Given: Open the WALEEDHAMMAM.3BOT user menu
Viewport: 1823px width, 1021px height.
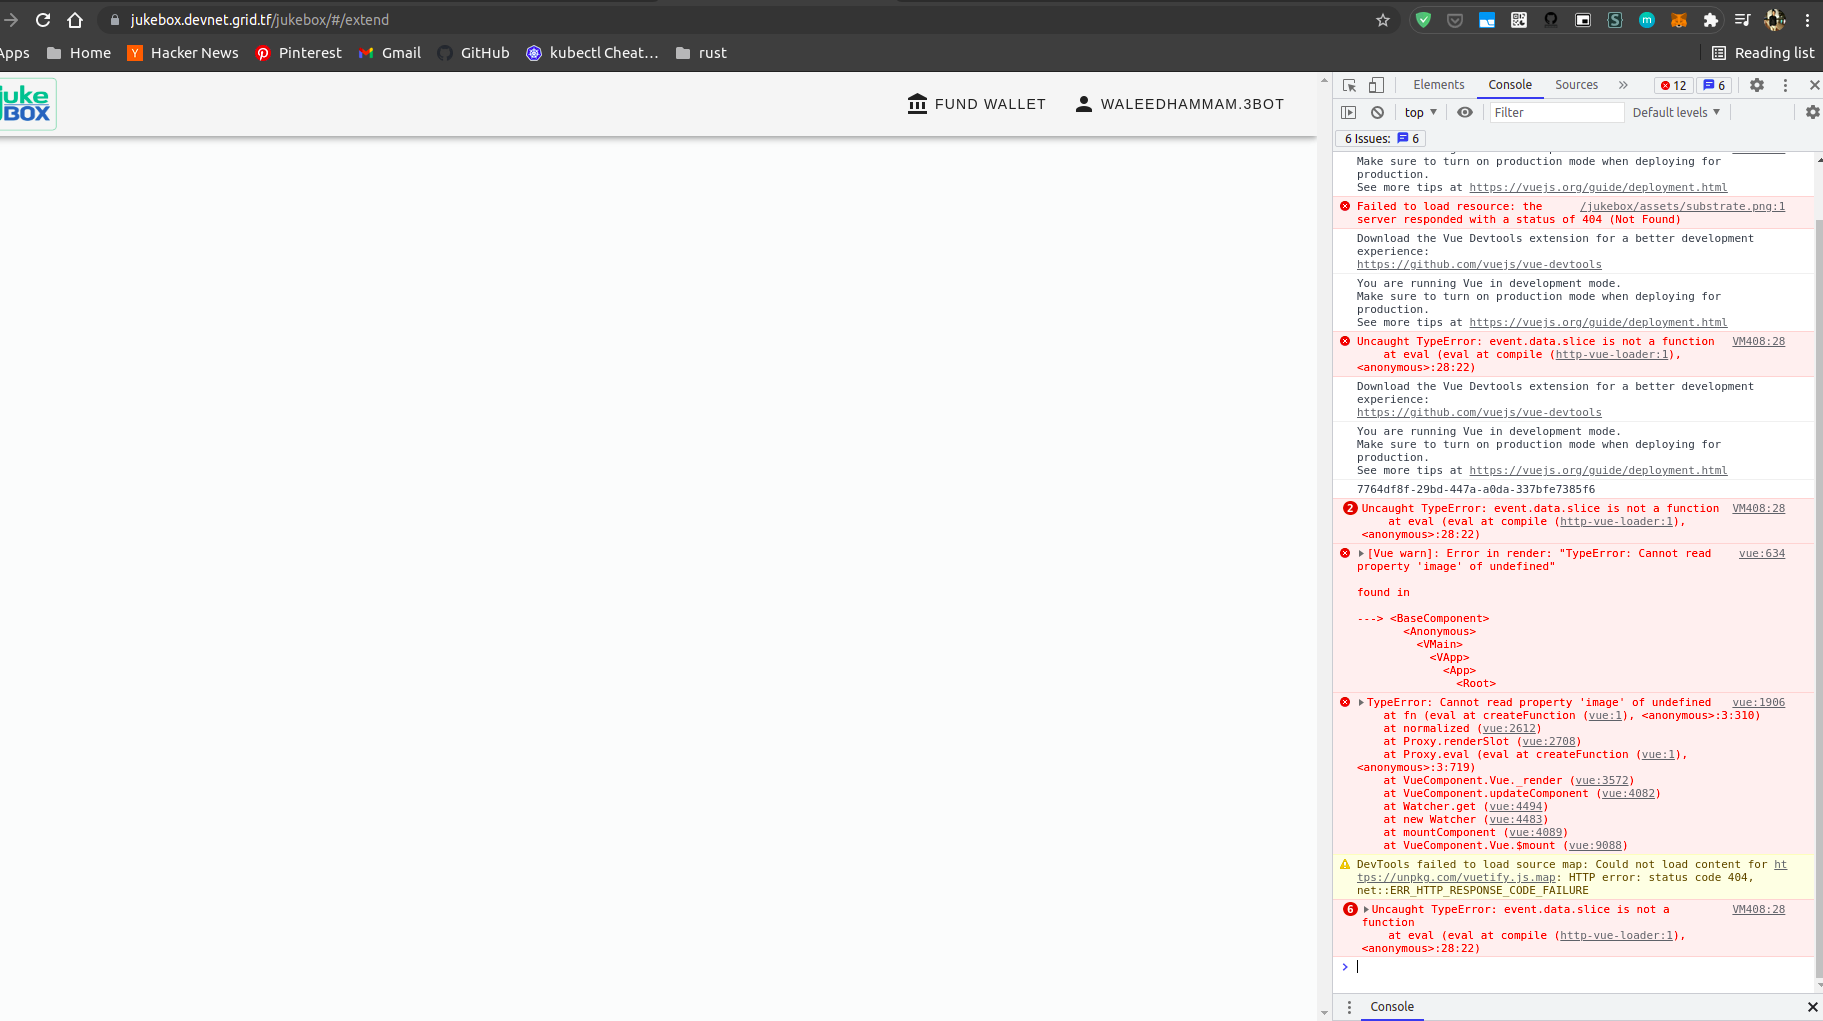Looking at the screenshot, I should (1180, 104).
